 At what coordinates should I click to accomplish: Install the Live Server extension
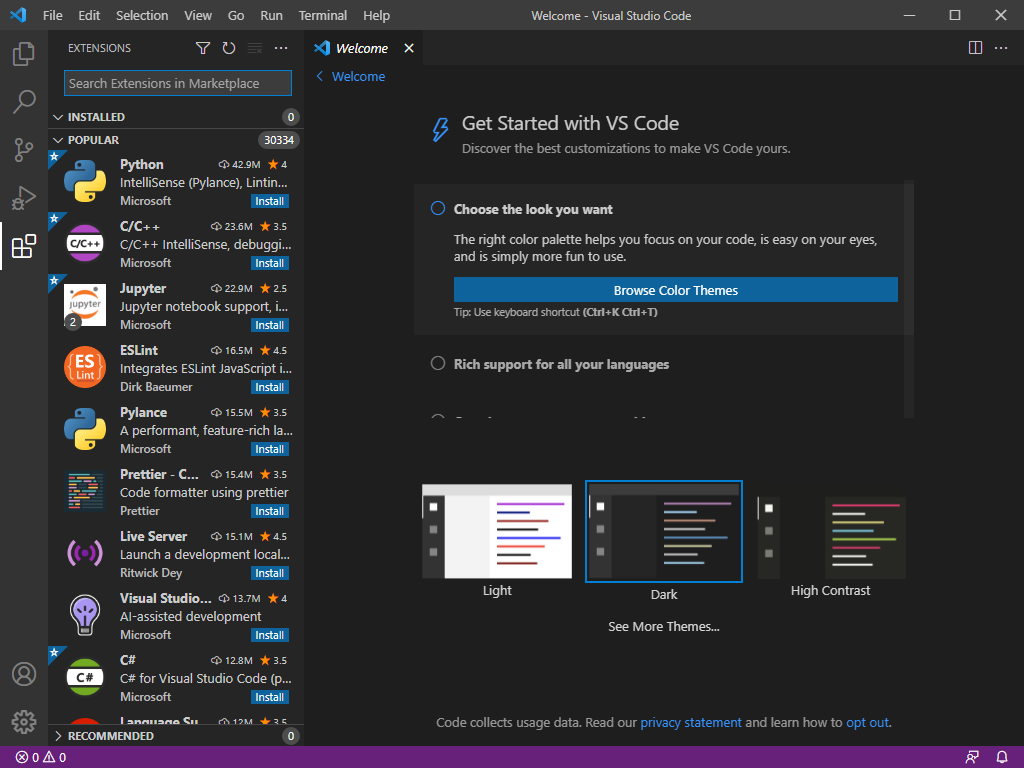click(270, 573)
